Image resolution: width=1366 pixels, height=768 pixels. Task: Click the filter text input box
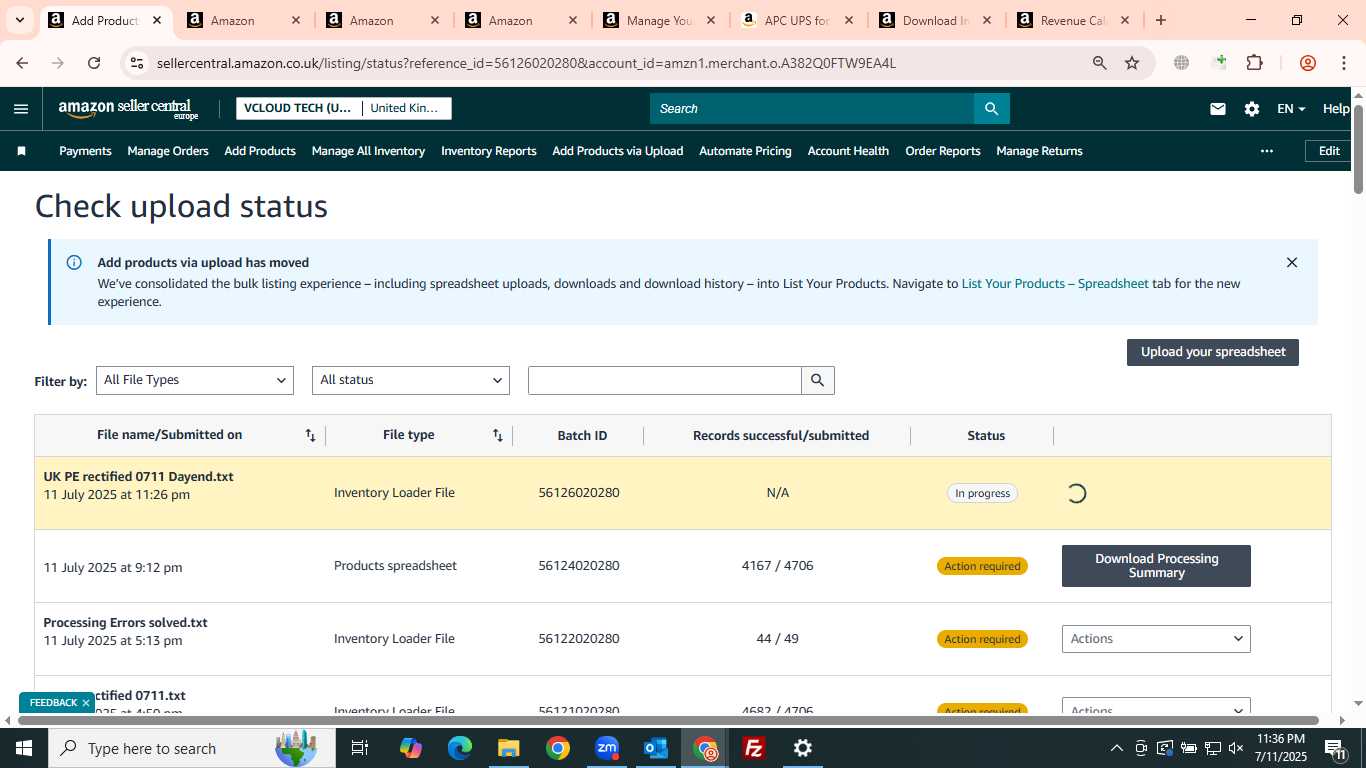(x=665, y=380)
